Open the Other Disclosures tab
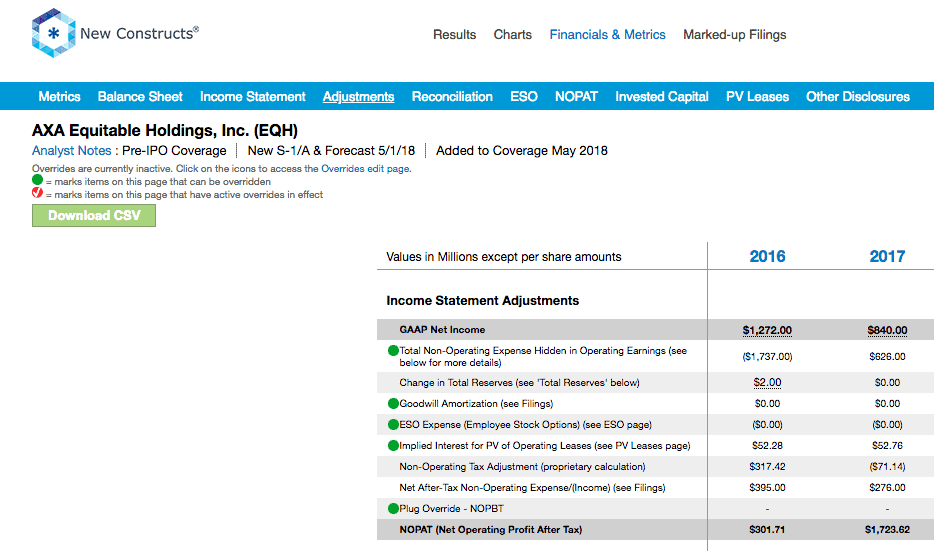 click(x=858, y=96)
